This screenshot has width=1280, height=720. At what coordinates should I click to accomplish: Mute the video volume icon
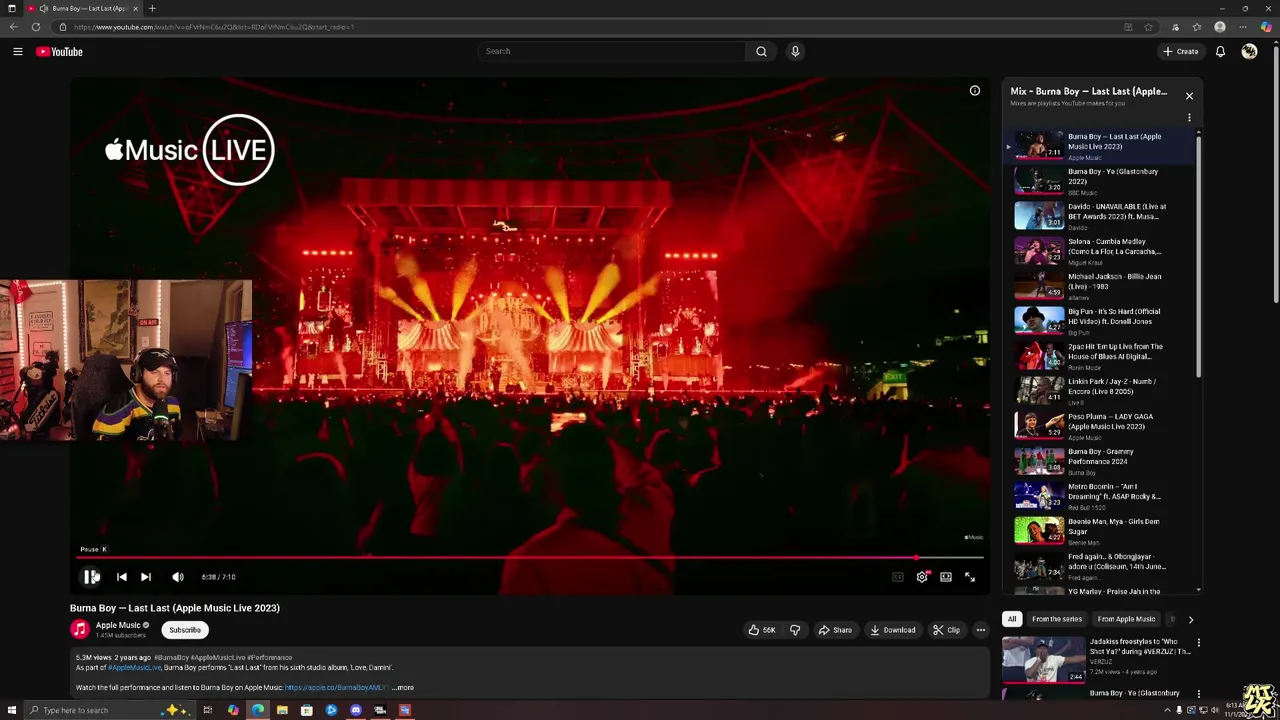tap(178, 577)
